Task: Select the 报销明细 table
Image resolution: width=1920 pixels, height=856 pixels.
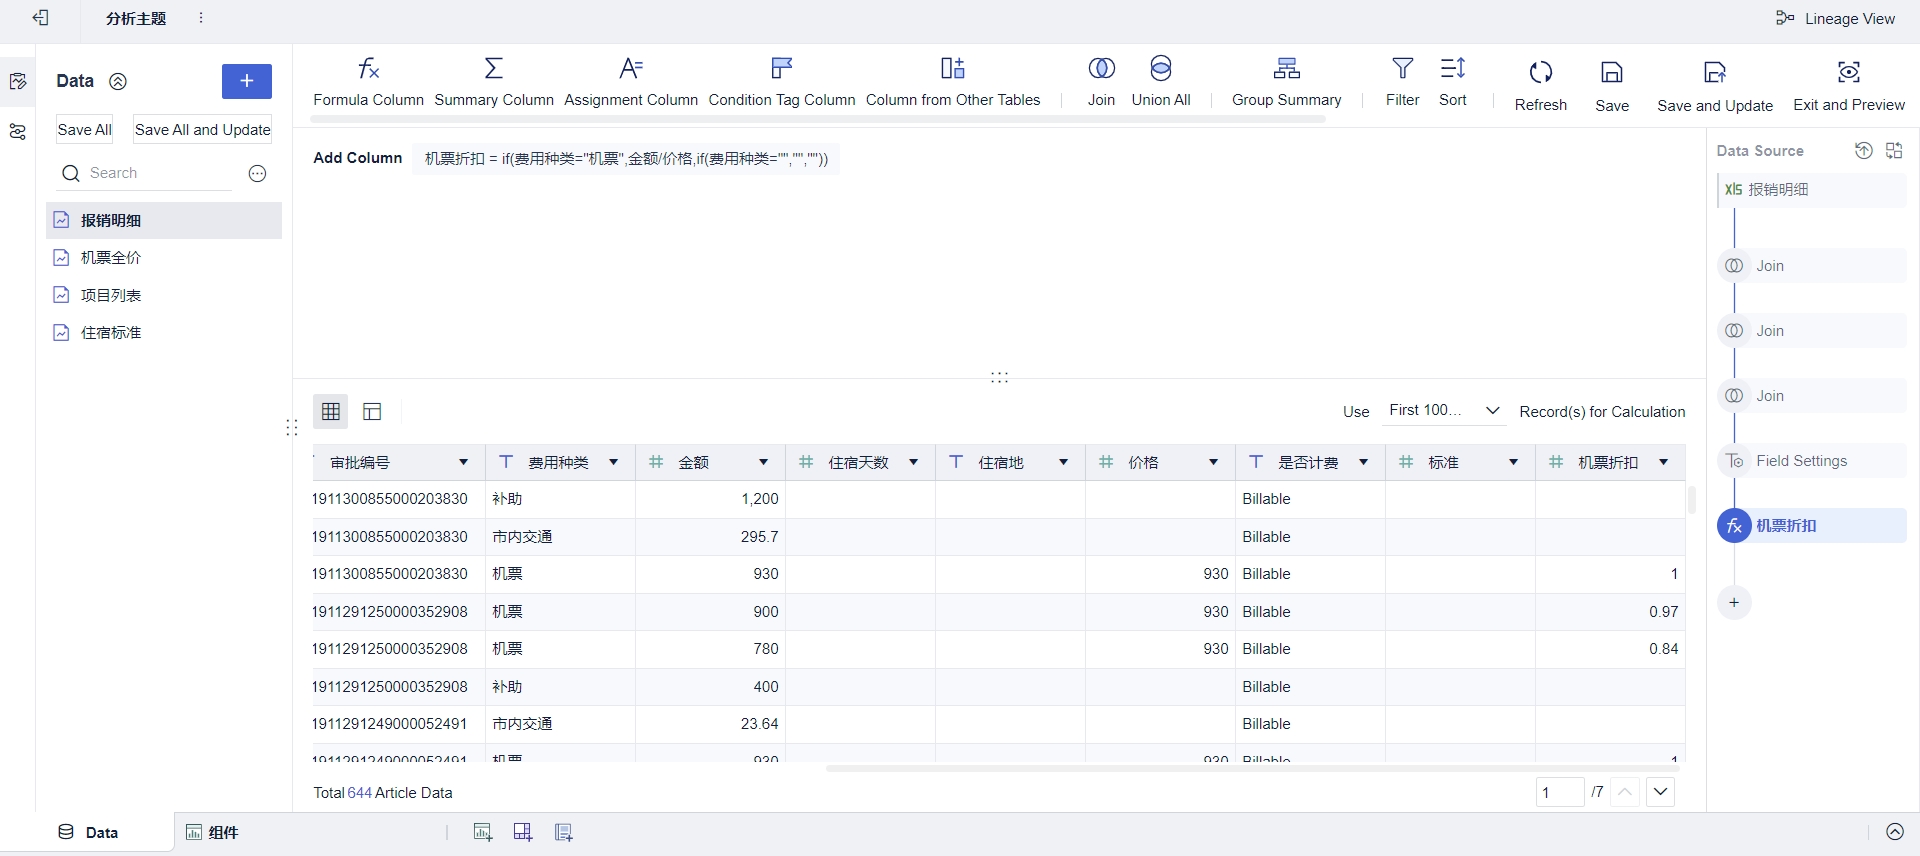Action: coord(164,220)
